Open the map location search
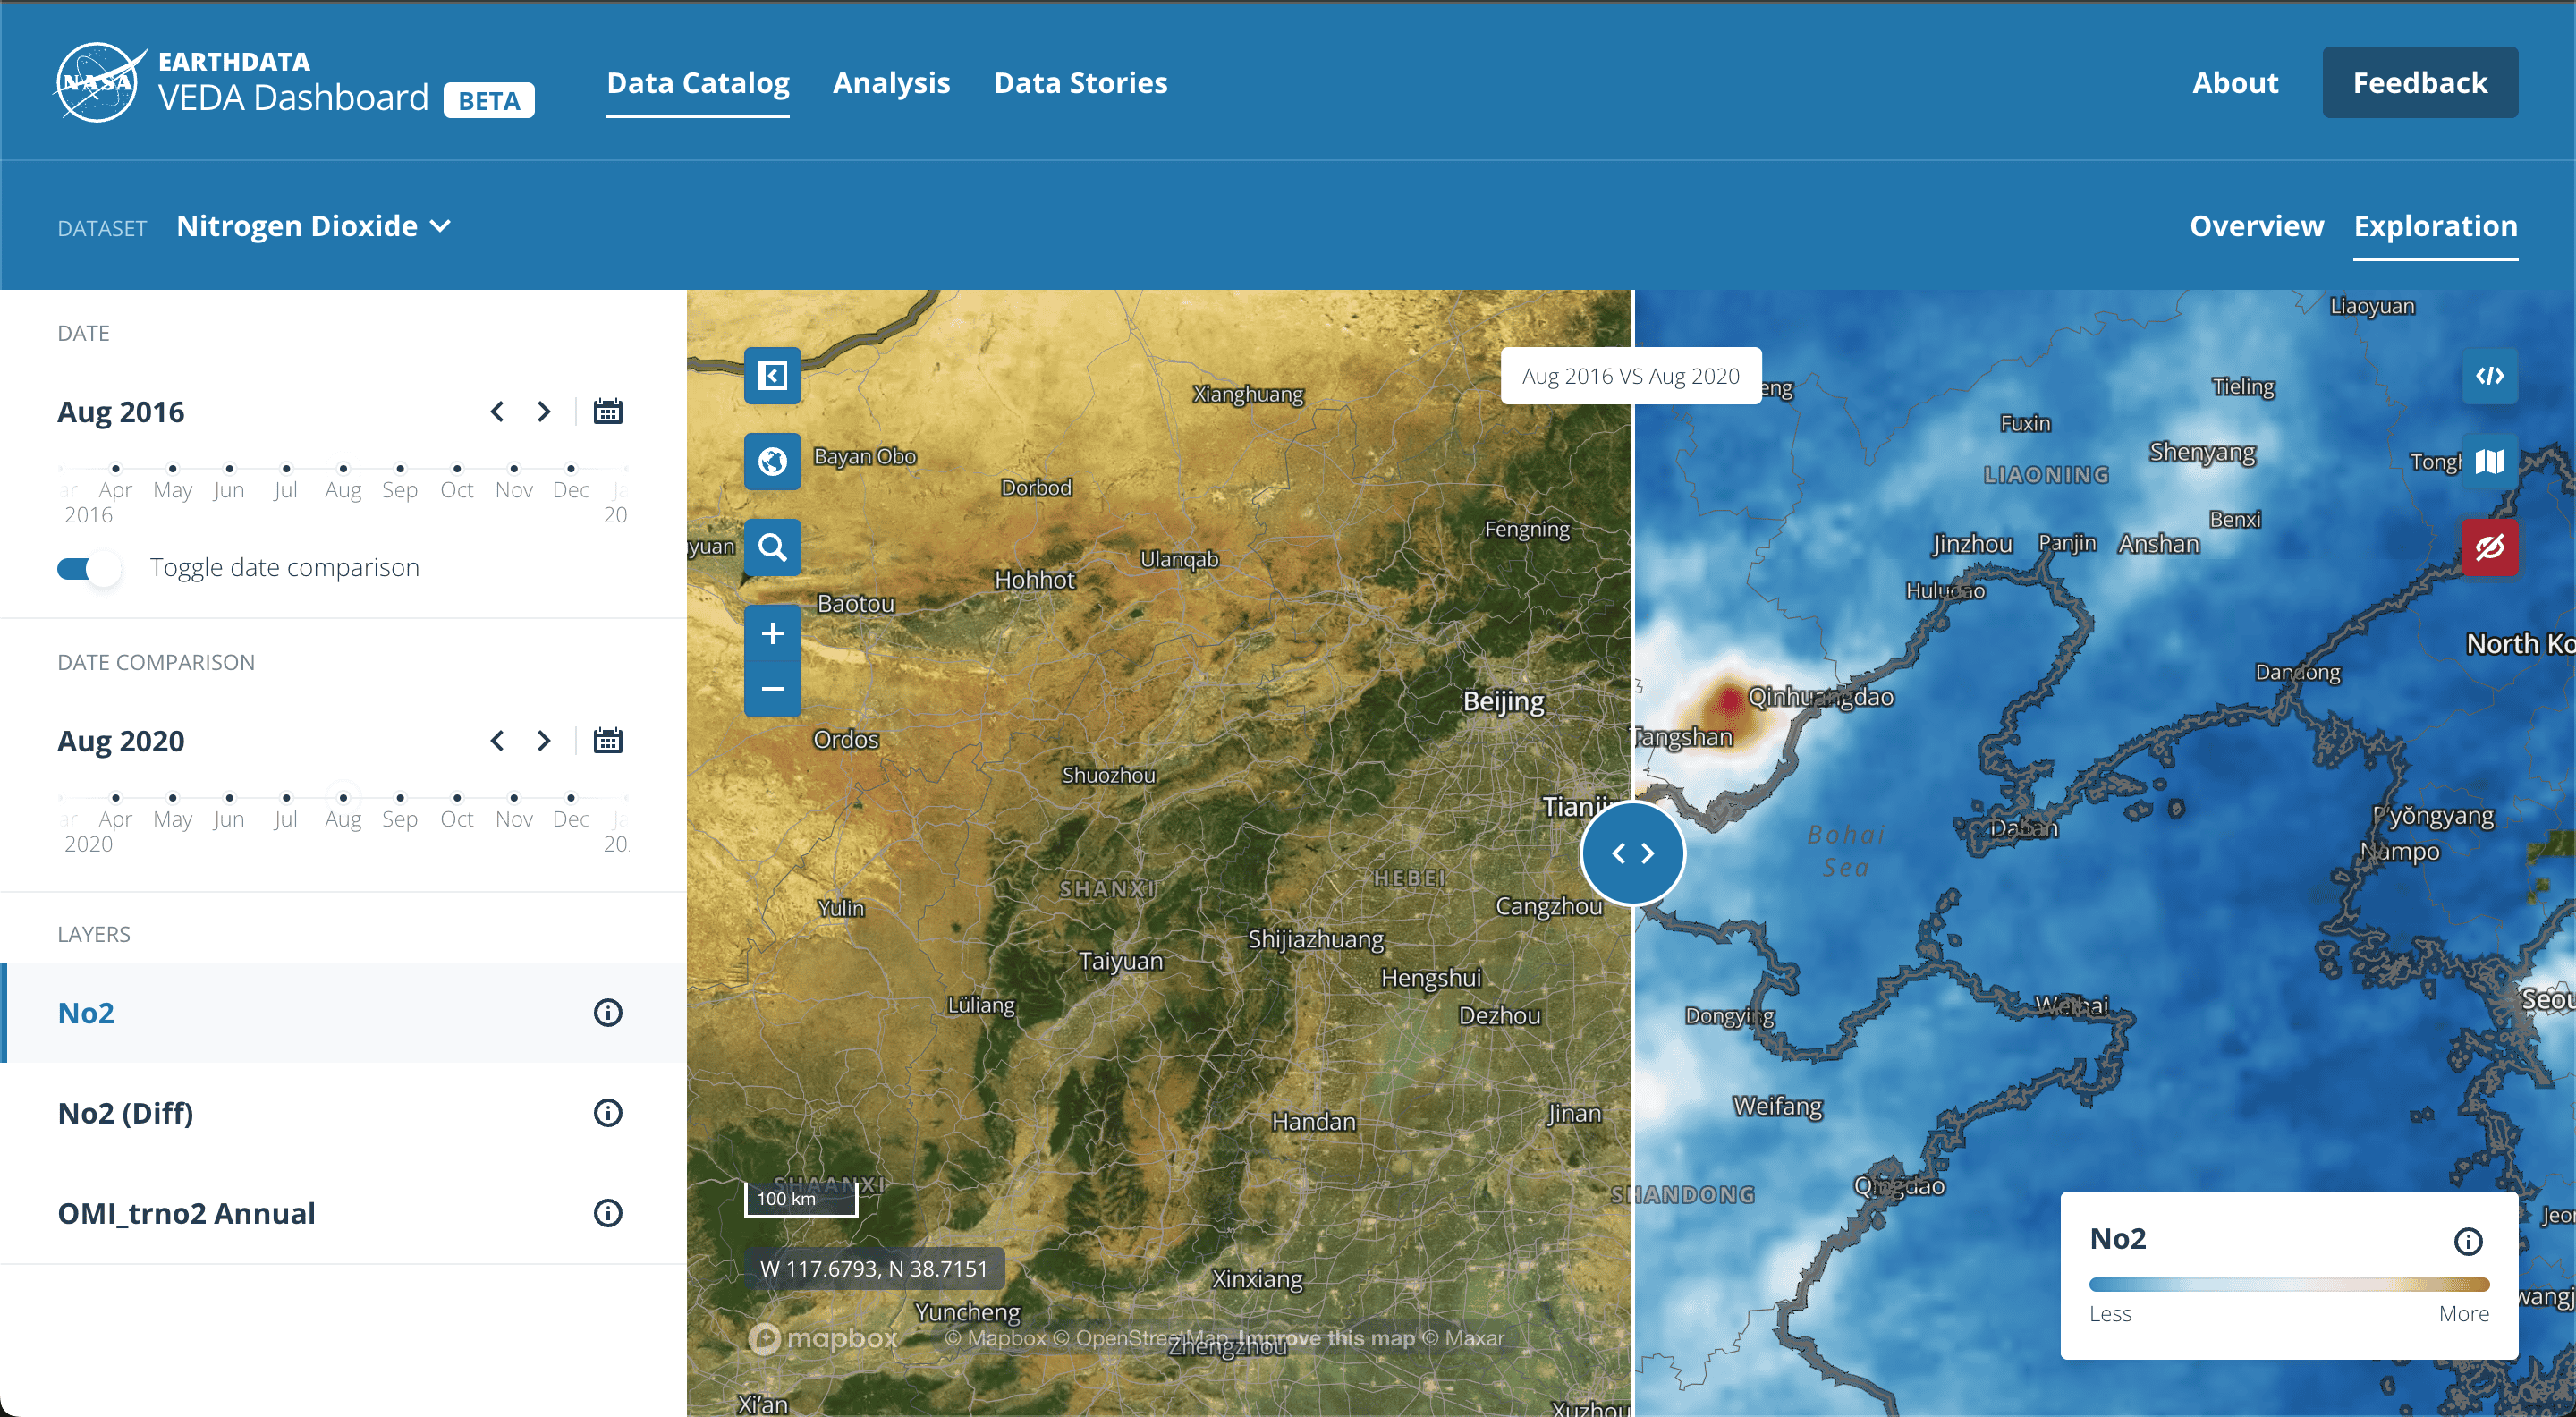2576x1417 pixels. pos(772,547)
